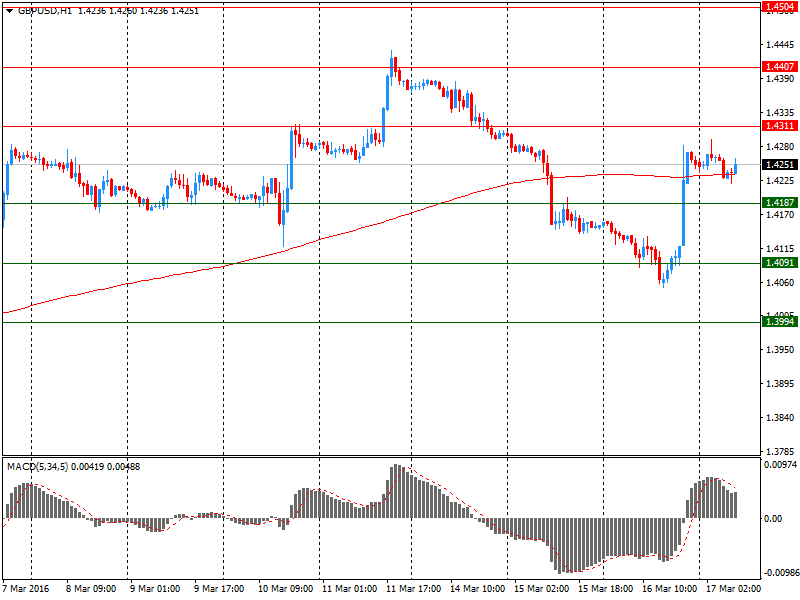
Task: Click the 1.4170 price scale value
Action: coord(781,214)
